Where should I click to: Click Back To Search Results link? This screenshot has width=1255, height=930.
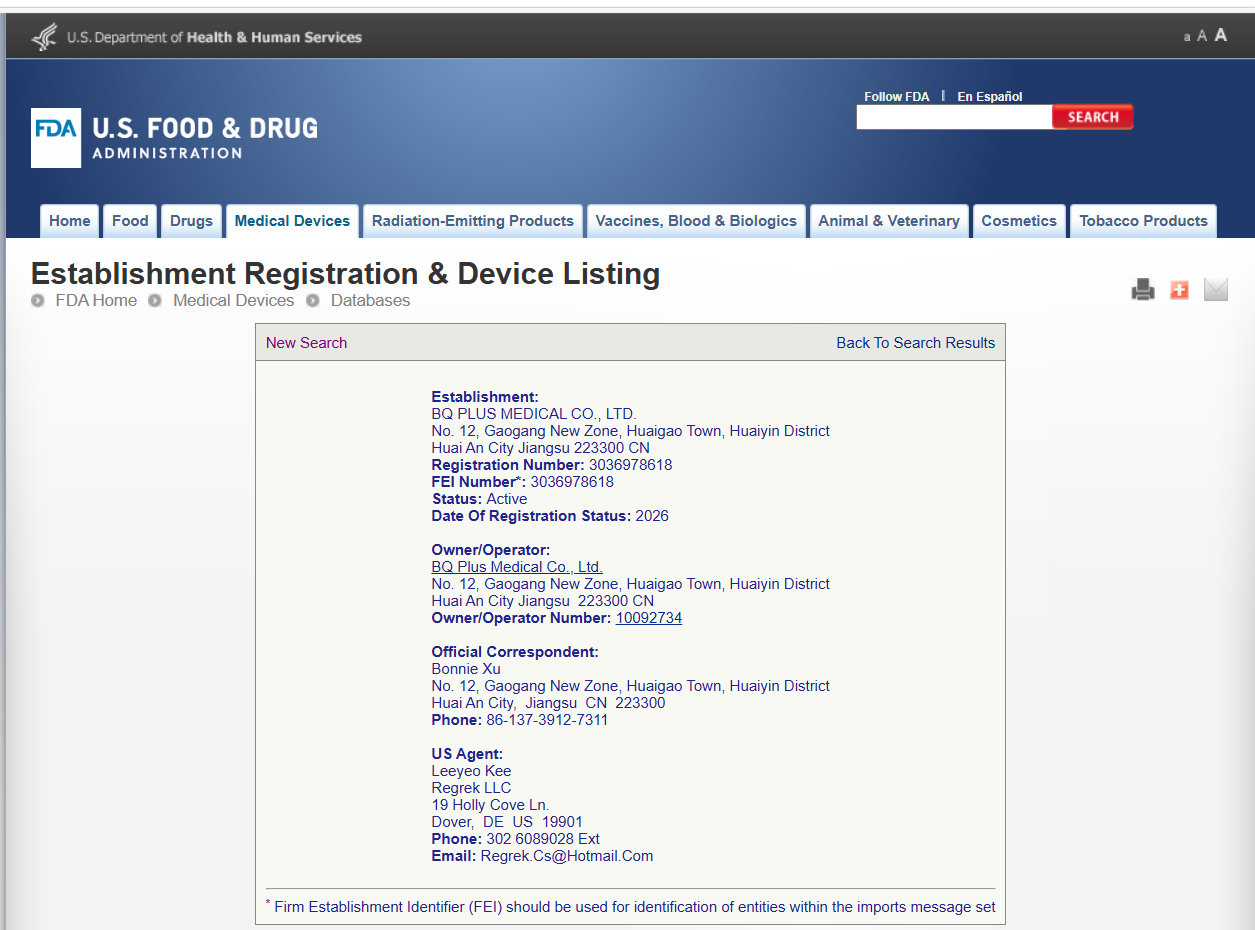[x=916, y=343]
